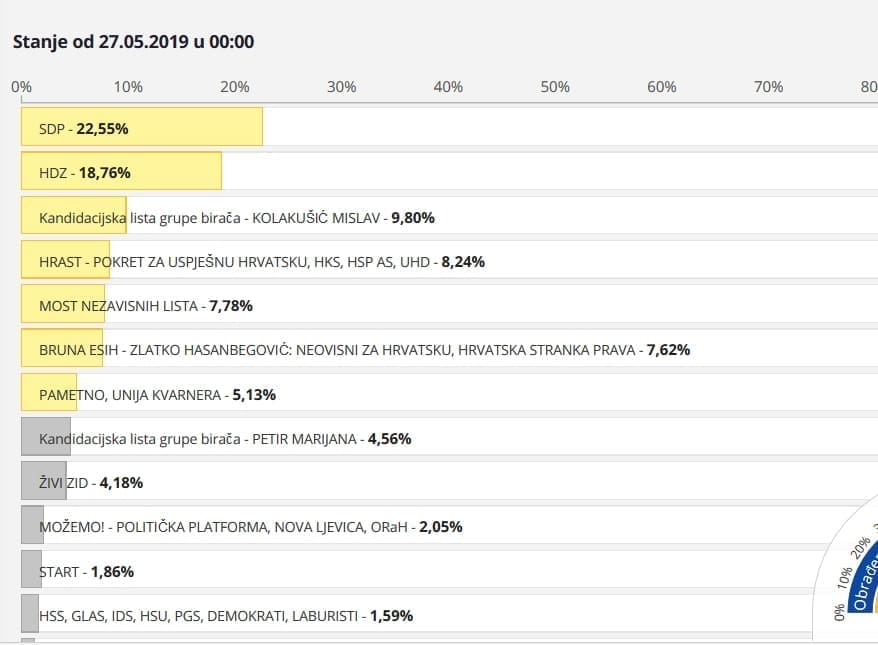The image size is (878, 645).
Task: Click the 0% axis label
Action: (x=21, y=87)
